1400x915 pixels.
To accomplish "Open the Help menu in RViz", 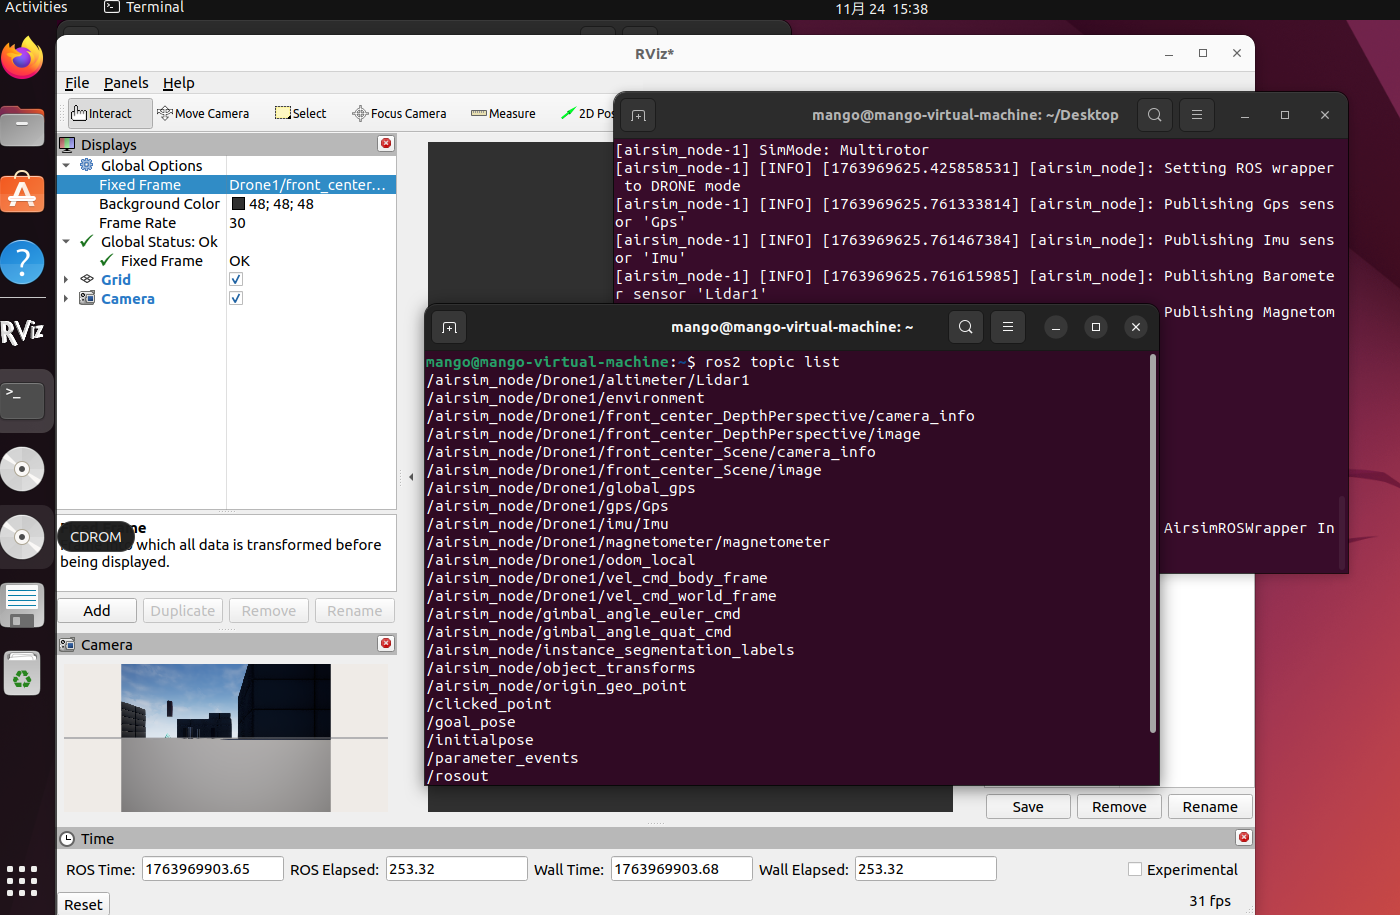I will [179, 83].
